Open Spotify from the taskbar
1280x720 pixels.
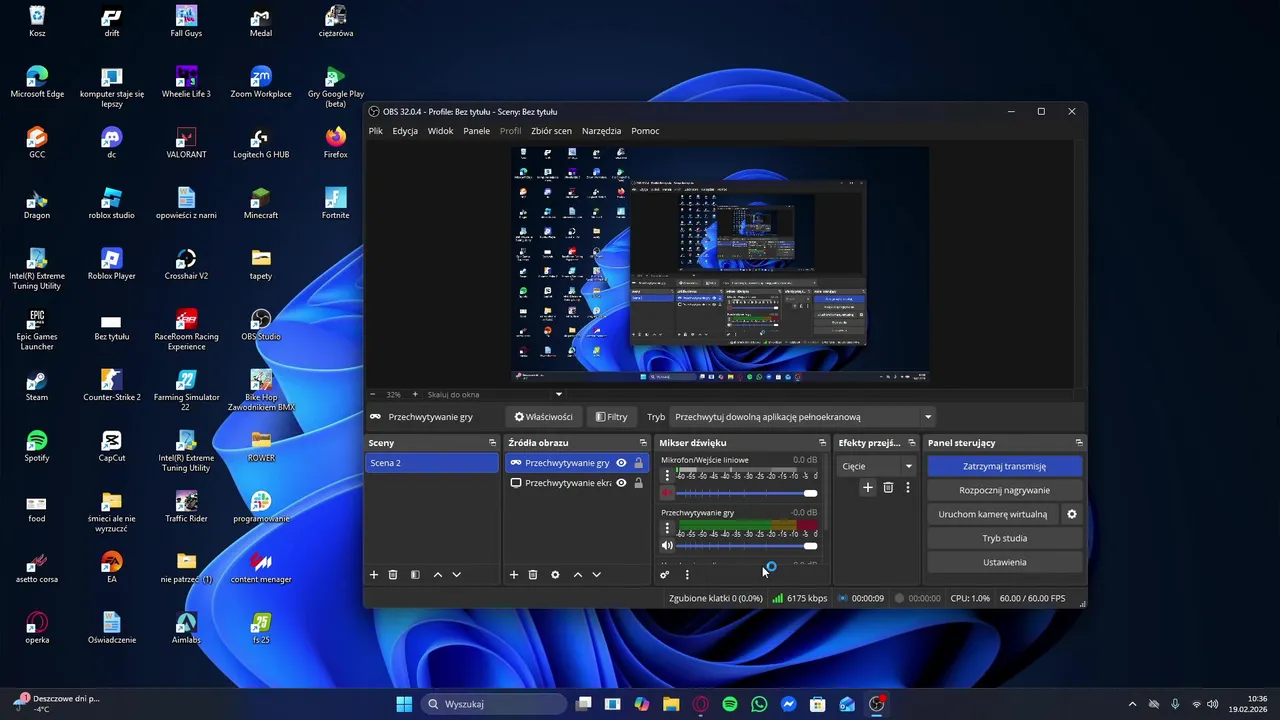730,704
